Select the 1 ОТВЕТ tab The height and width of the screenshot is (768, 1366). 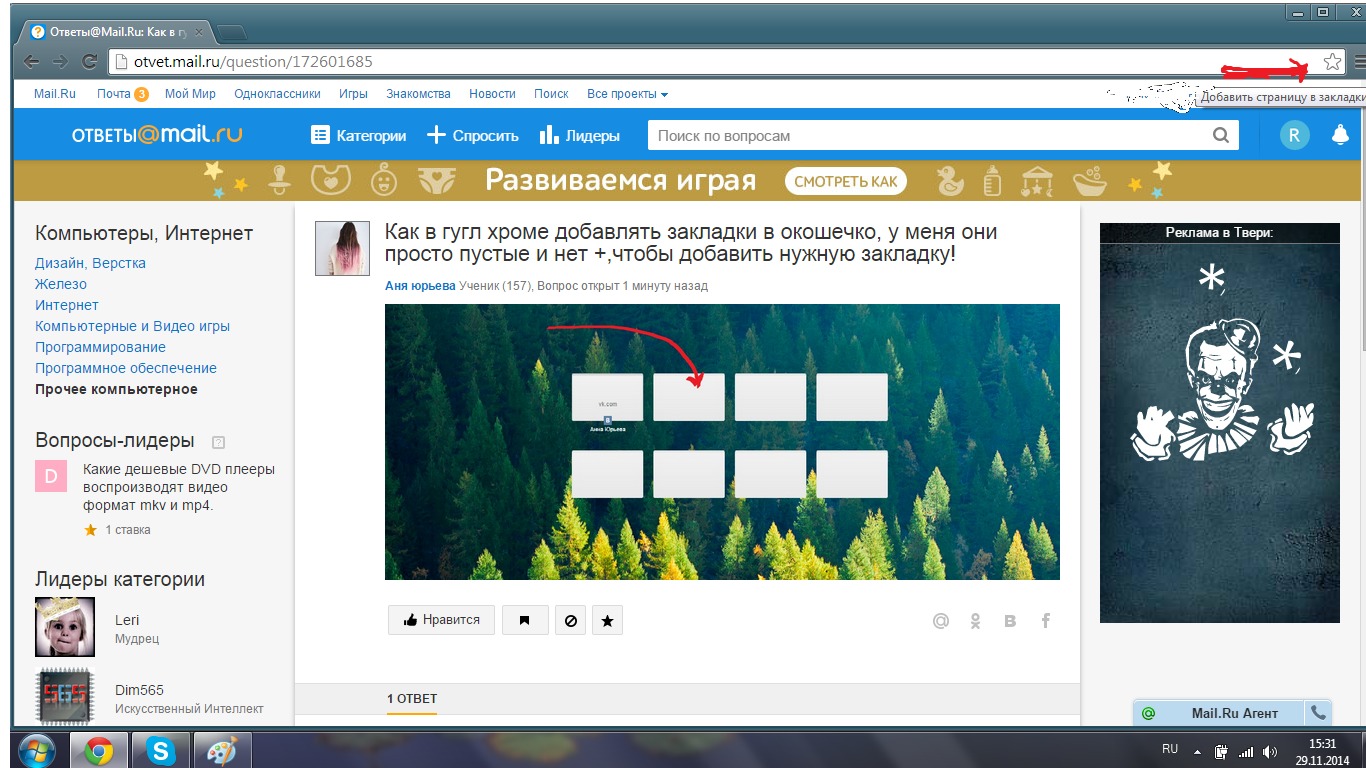(x=412, y=699)
